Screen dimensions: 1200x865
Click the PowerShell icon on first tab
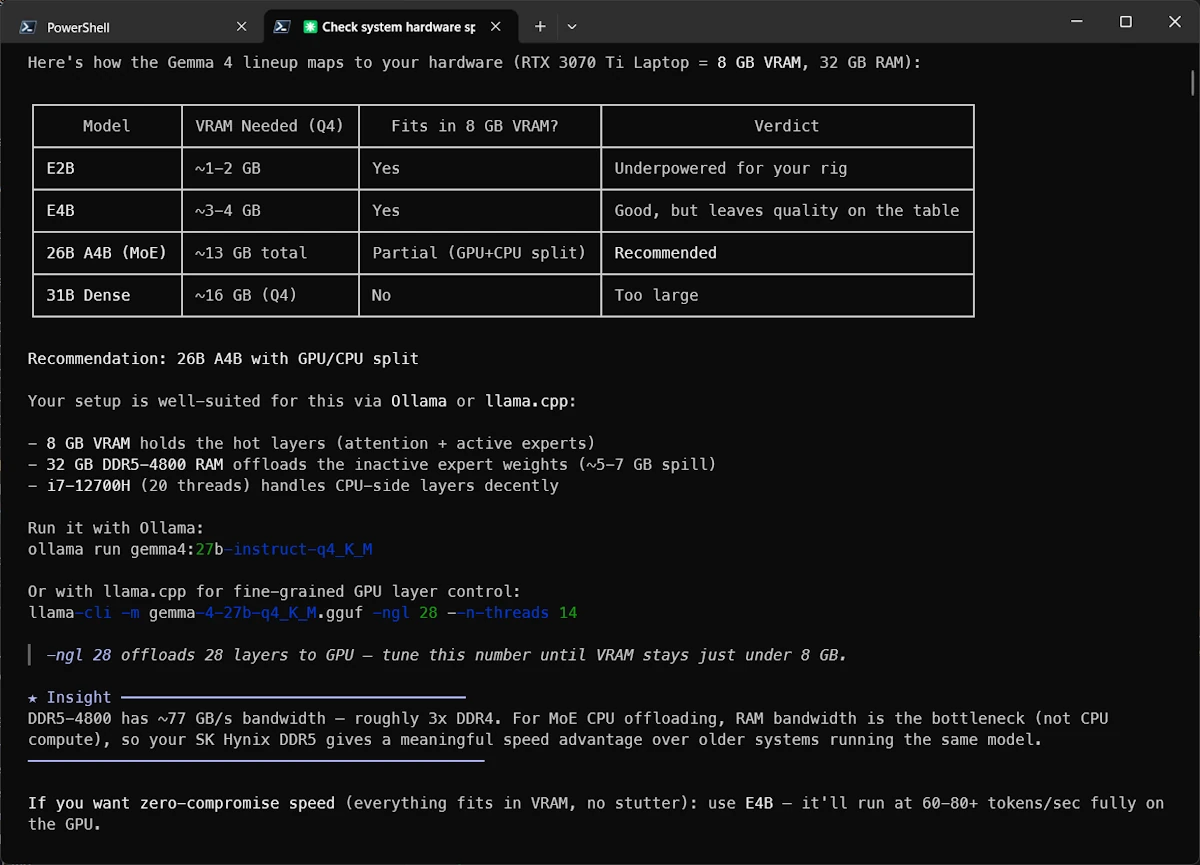pos(29,27)
